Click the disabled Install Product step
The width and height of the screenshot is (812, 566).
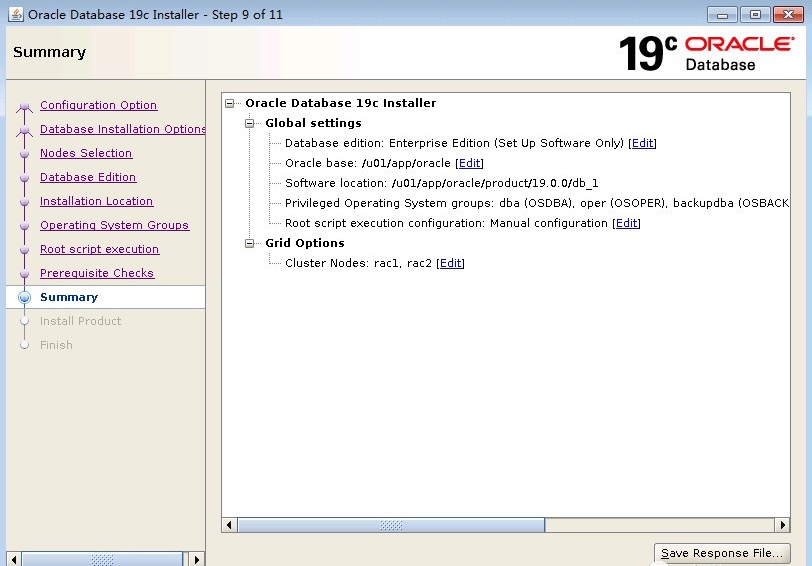pos(80,321)
